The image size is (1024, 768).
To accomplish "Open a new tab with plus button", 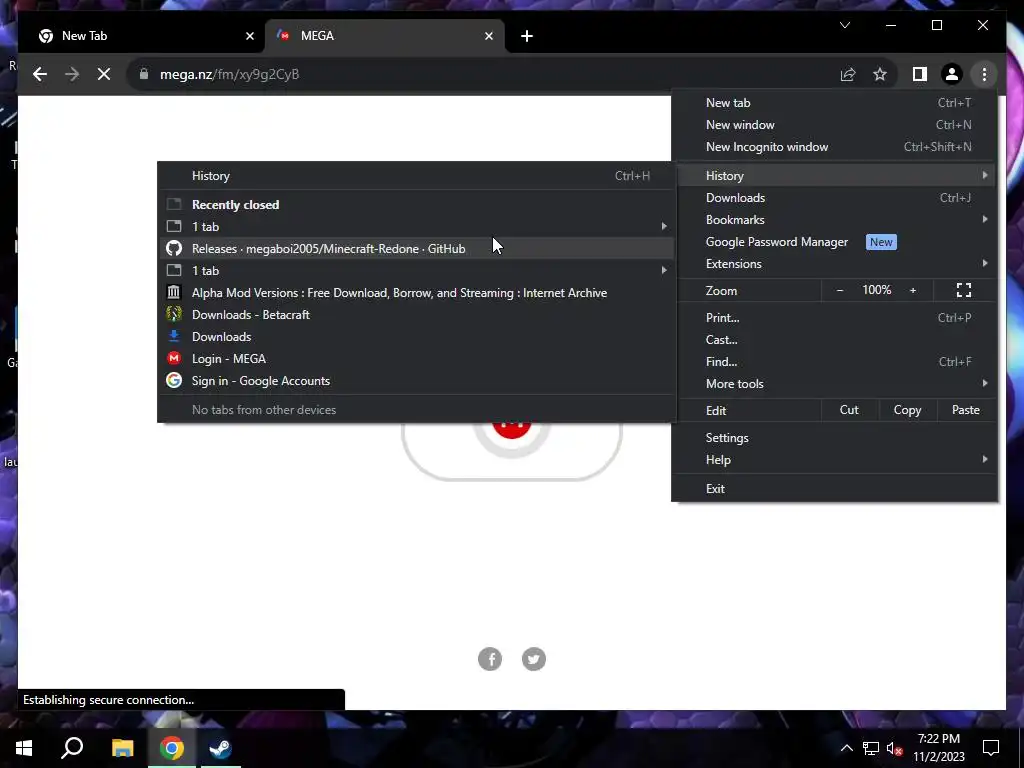I will pos(526,36).
